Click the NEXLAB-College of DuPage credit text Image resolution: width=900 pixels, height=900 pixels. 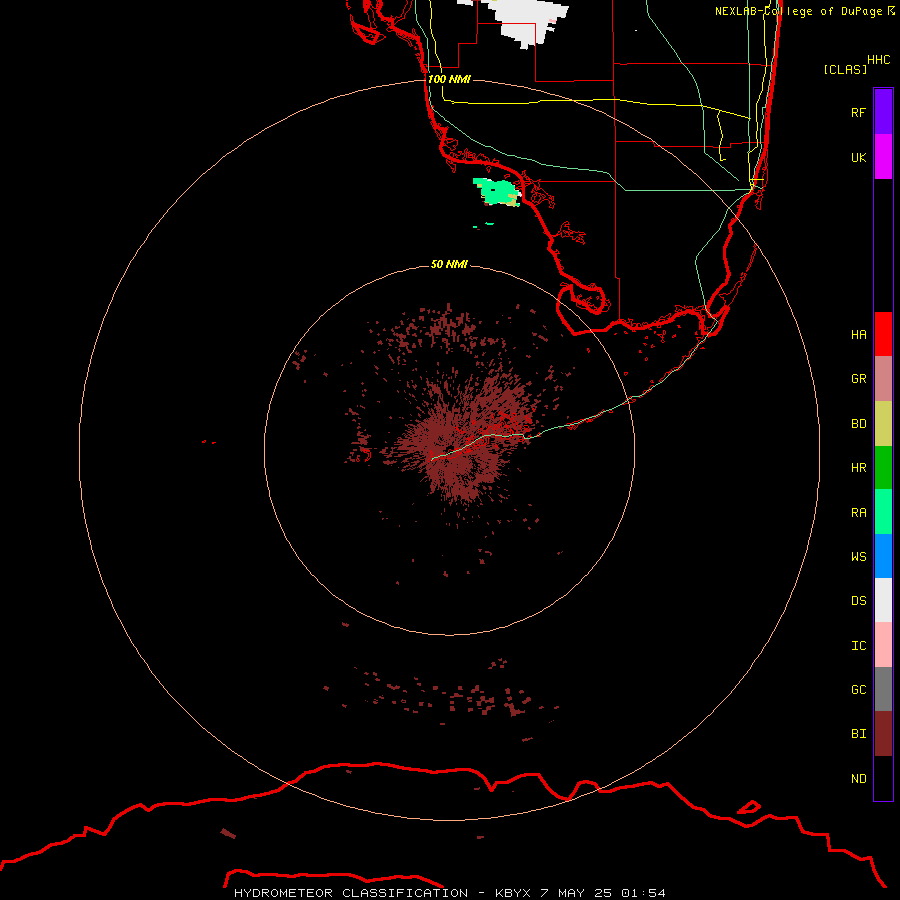tap(798, 11)
